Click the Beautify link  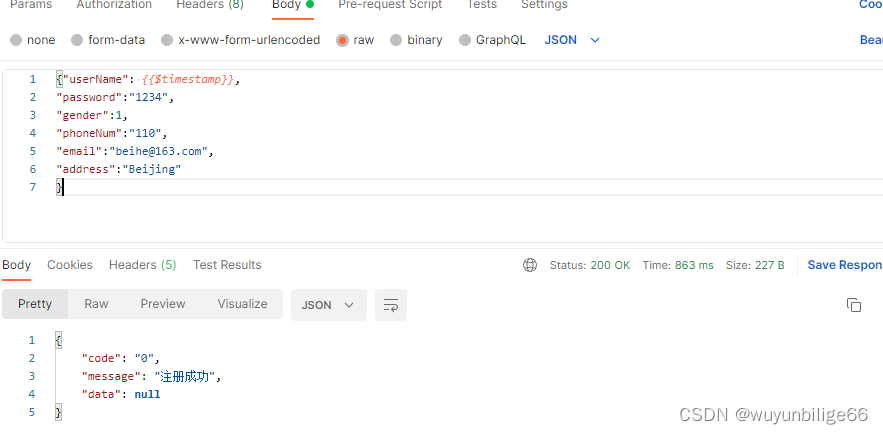(871, 40)
